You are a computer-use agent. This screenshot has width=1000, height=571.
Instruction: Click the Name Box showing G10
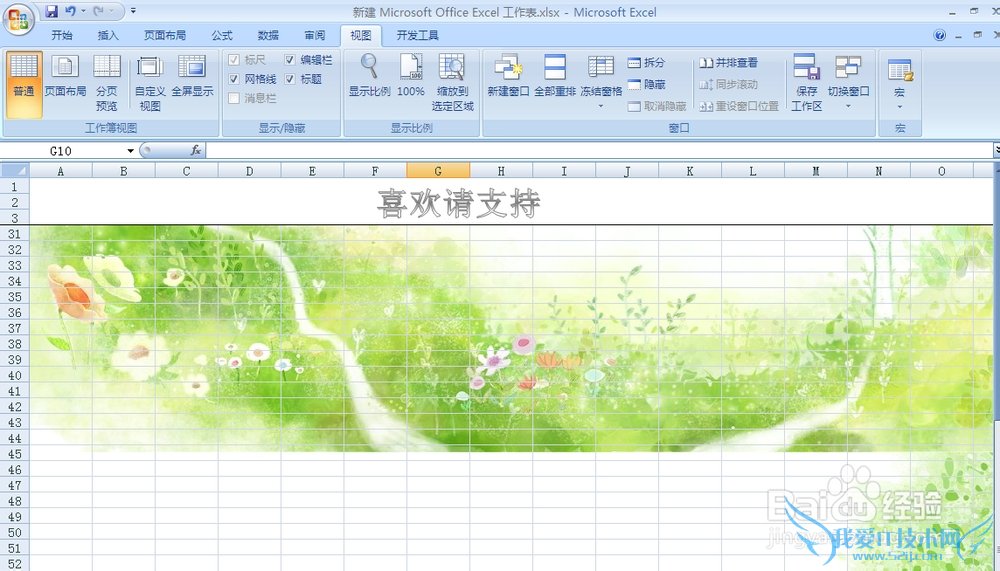61,151
